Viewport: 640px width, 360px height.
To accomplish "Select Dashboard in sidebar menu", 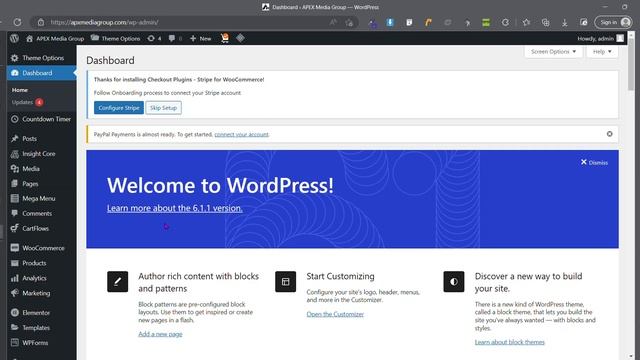I will 41,73.
